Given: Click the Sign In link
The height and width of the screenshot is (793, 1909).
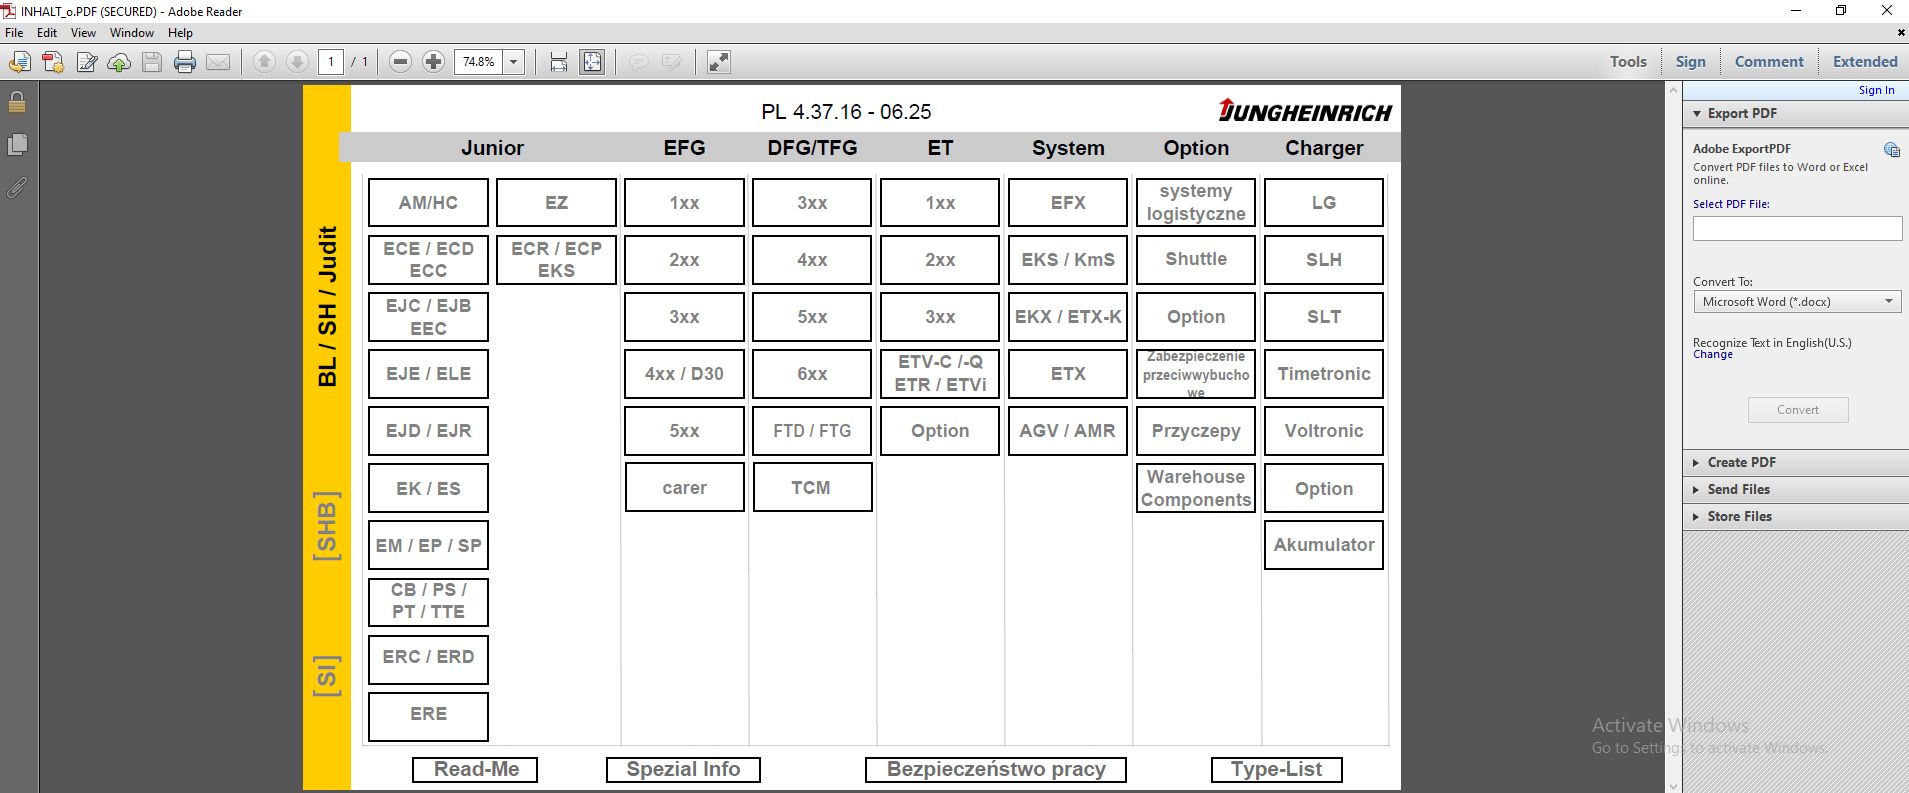Looking at the screenshot, I should [x=1876, y=90].
